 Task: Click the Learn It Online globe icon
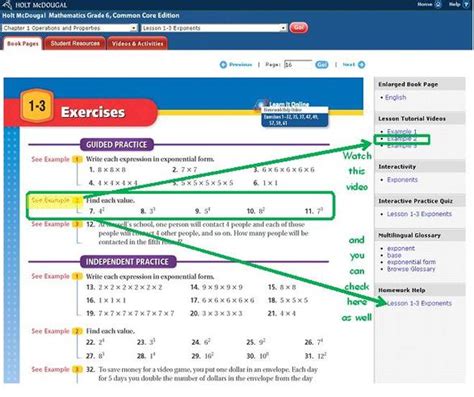(261, 104)
